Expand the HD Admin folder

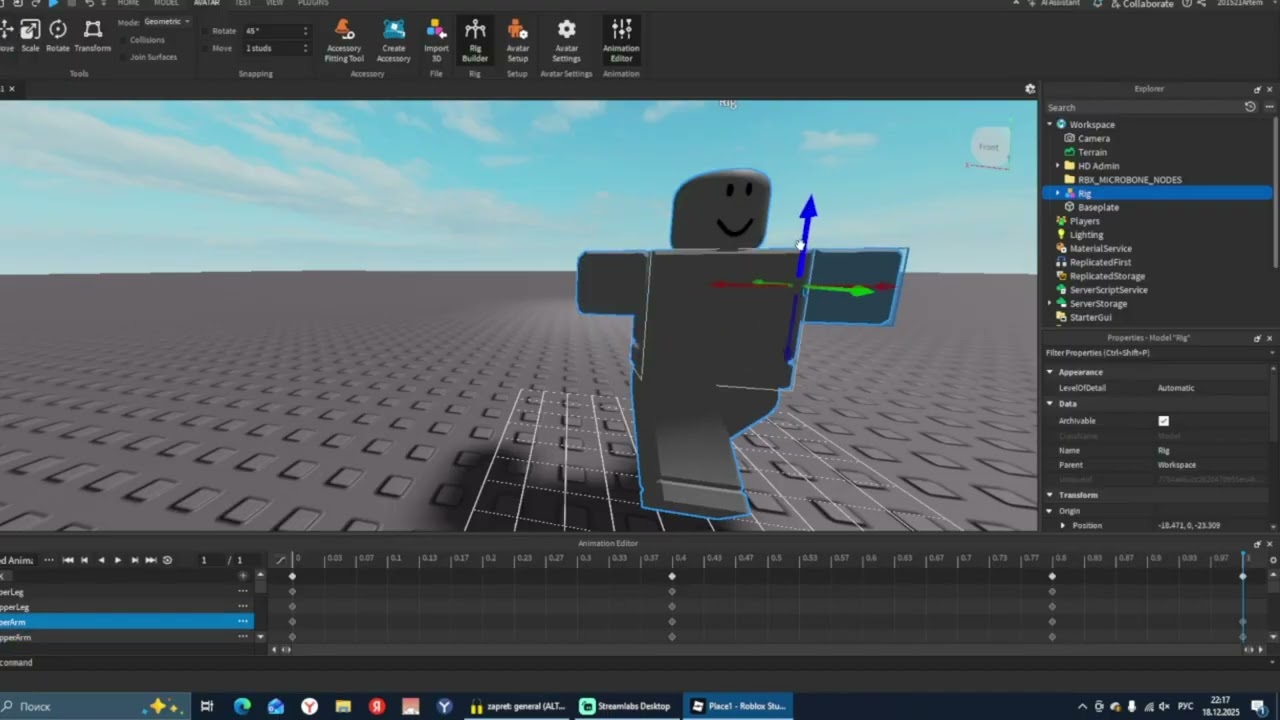1058,166
